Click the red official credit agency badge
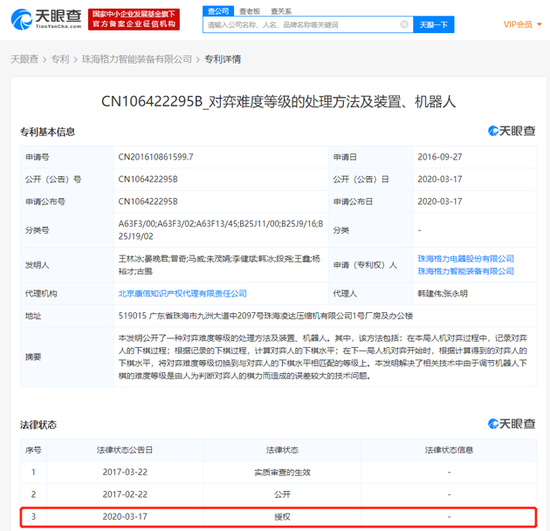Image resolution: width=550 pixels, height=531 pixels. click(x=134, y=19)
